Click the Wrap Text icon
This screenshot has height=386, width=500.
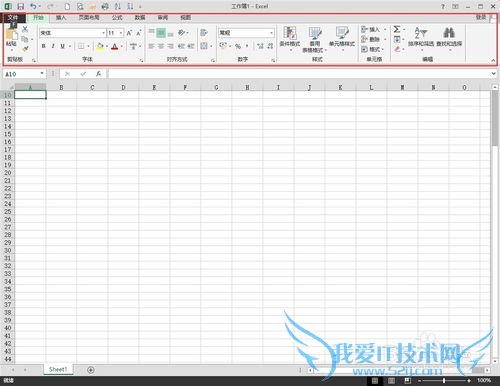tap(204, 32)
